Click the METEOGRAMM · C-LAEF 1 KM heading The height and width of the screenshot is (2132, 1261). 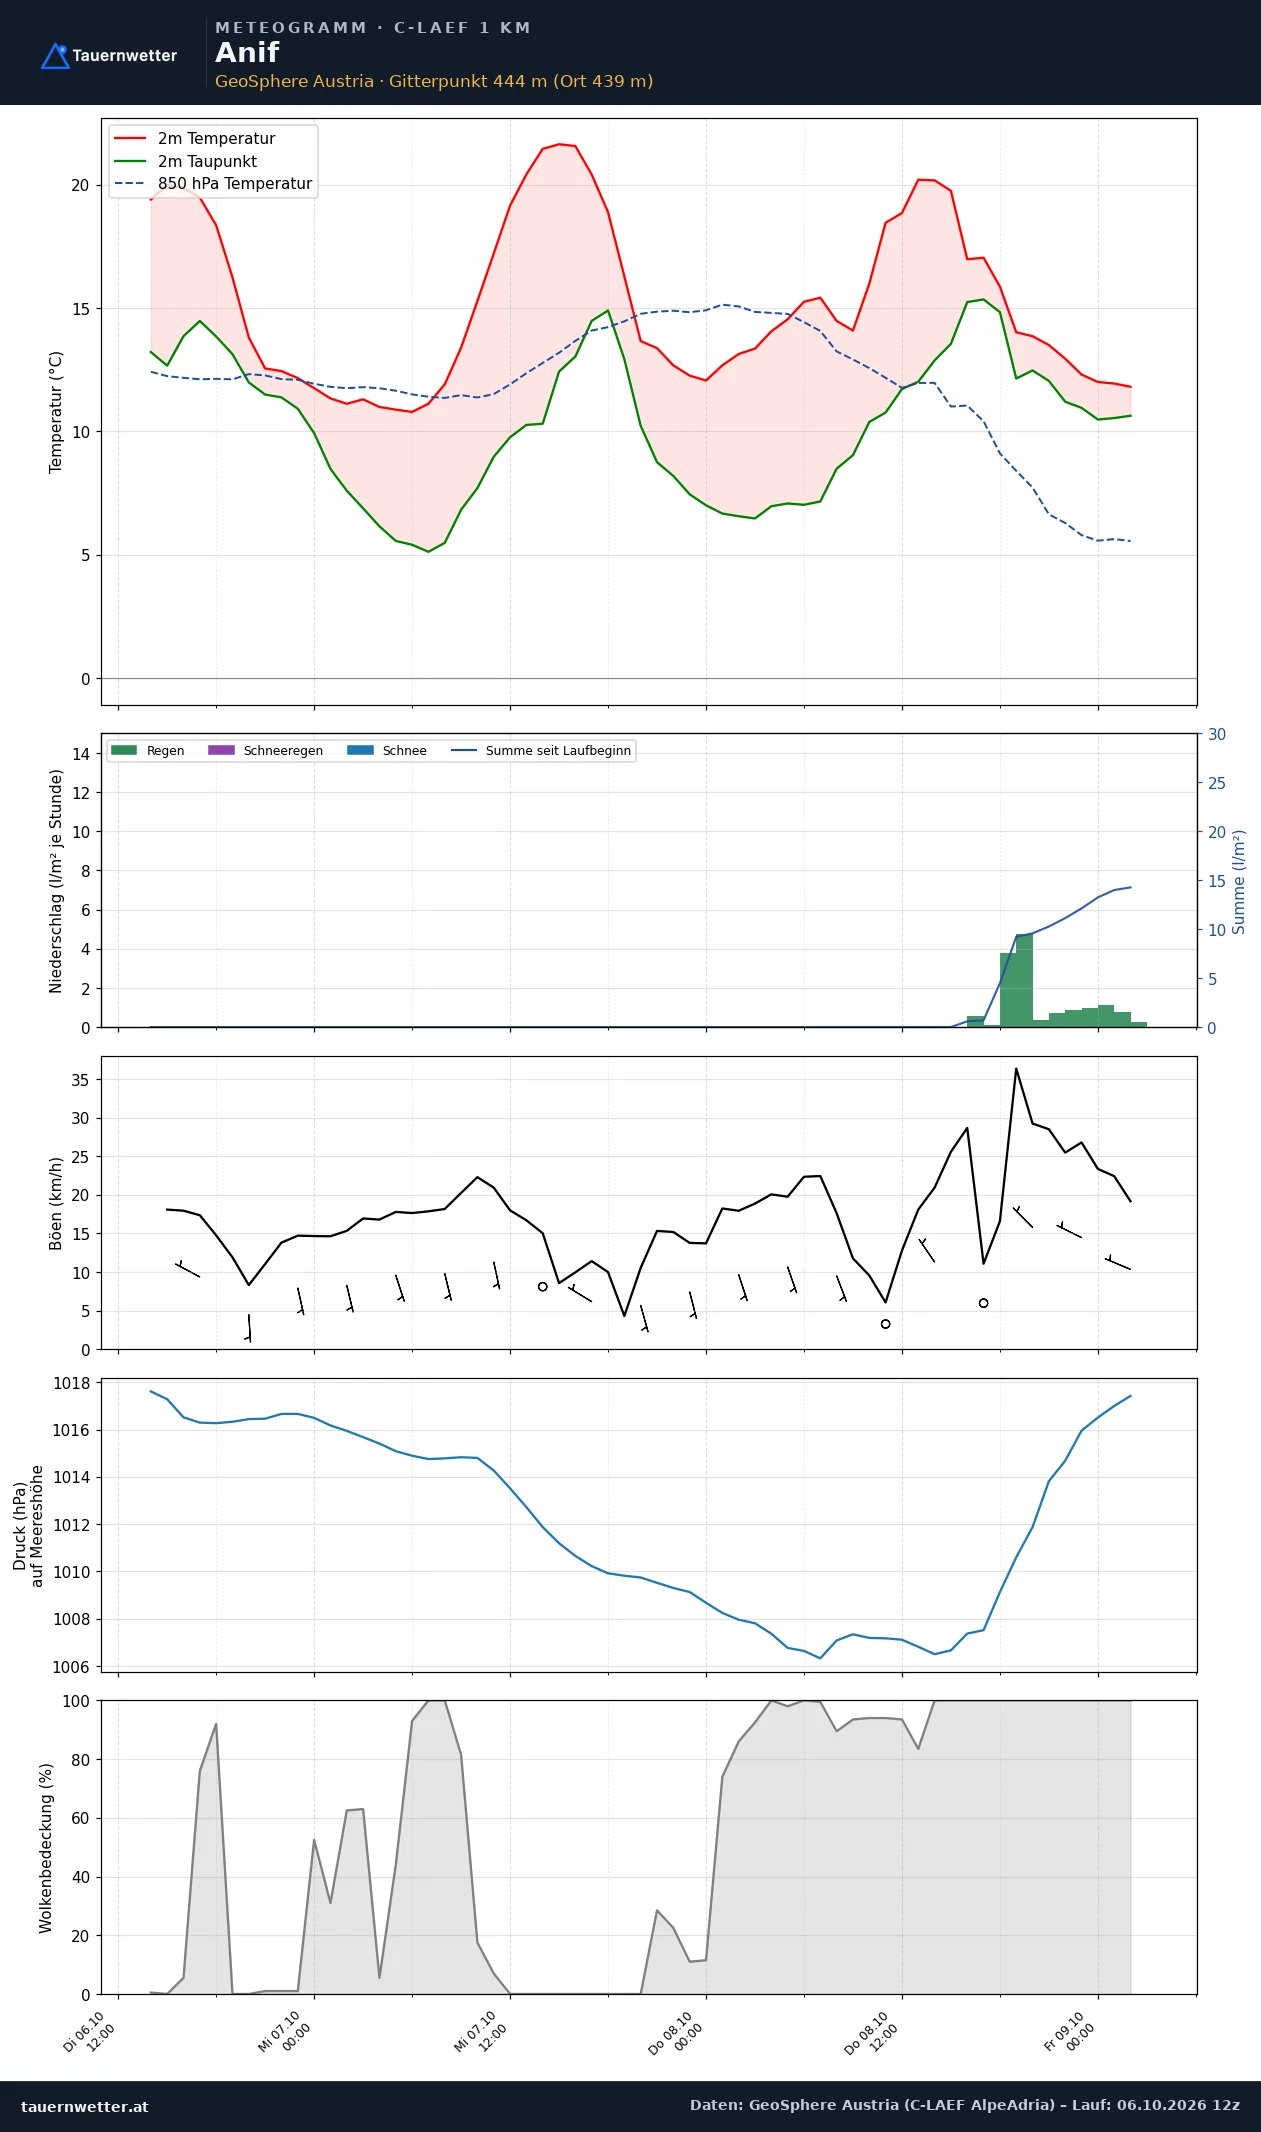pos(372,28)
